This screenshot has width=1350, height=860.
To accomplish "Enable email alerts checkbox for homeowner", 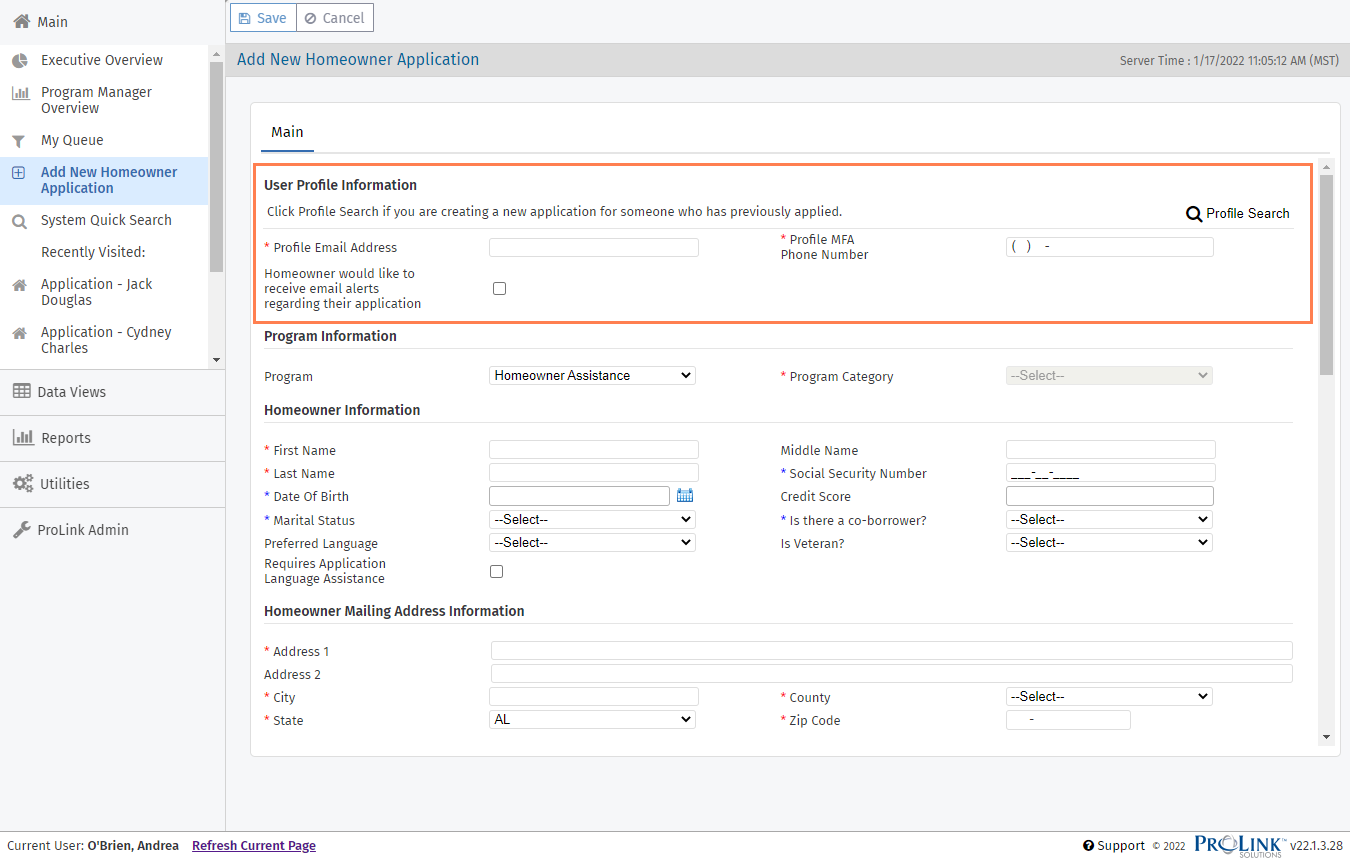I will tap(500, 289).
